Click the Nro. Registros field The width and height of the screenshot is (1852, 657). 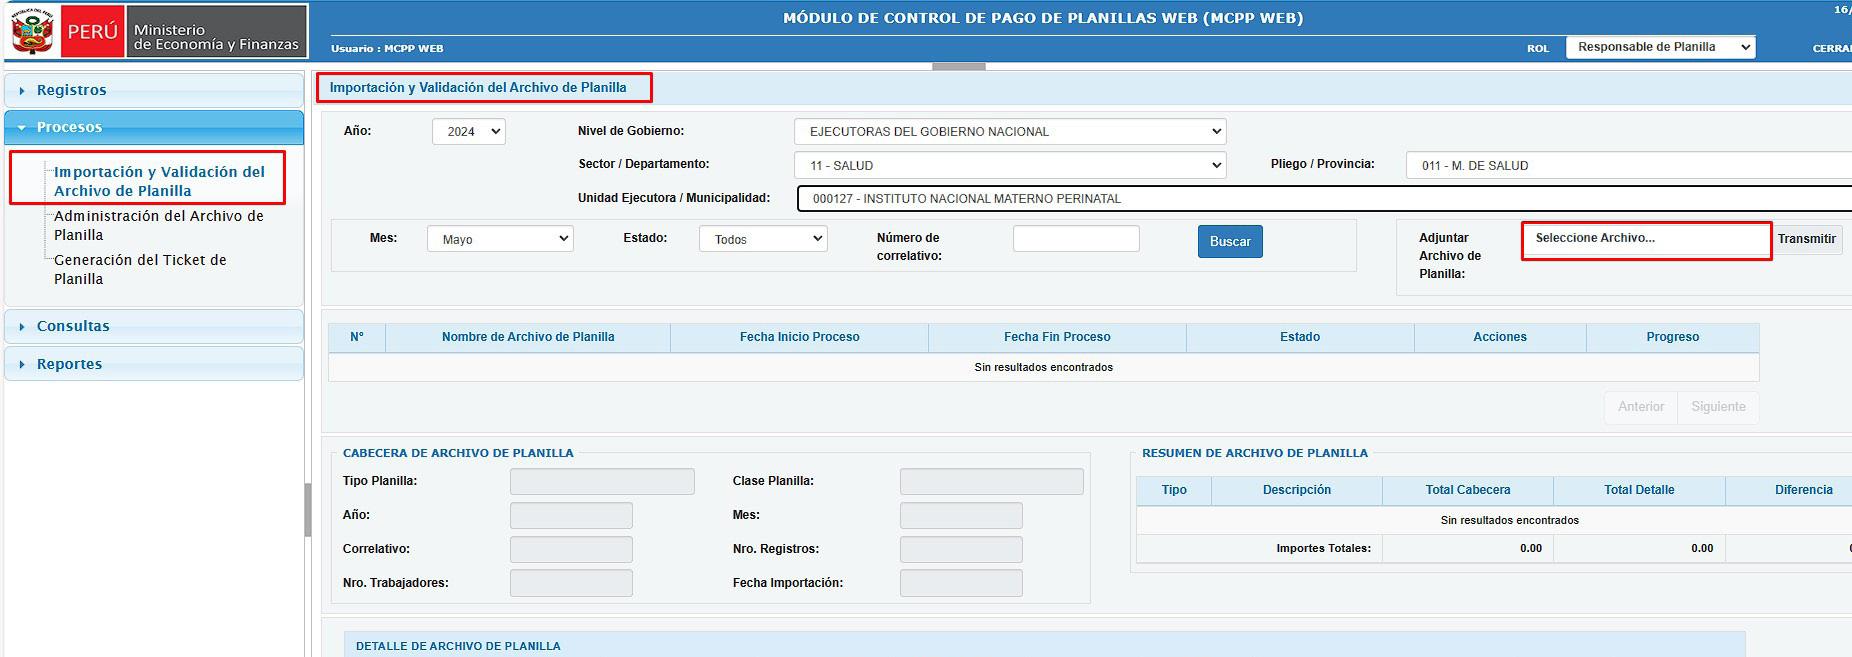point(961,550)
